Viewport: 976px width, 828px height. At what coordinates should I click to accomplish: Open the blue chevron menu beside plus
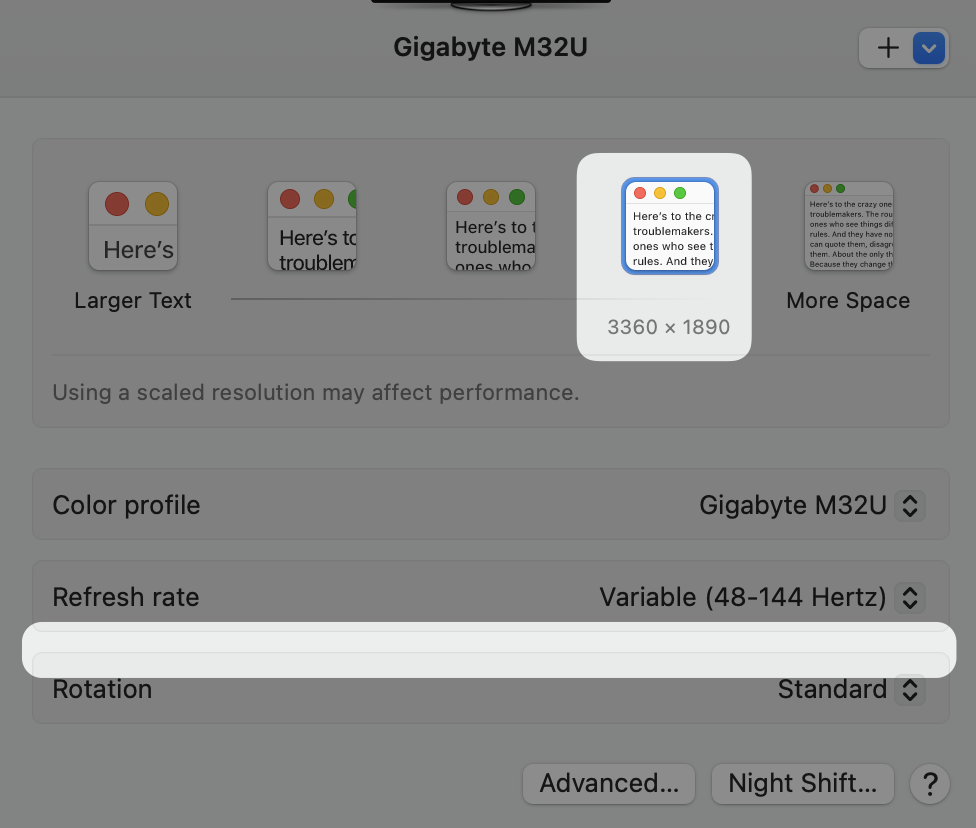[x=929, y=48]
